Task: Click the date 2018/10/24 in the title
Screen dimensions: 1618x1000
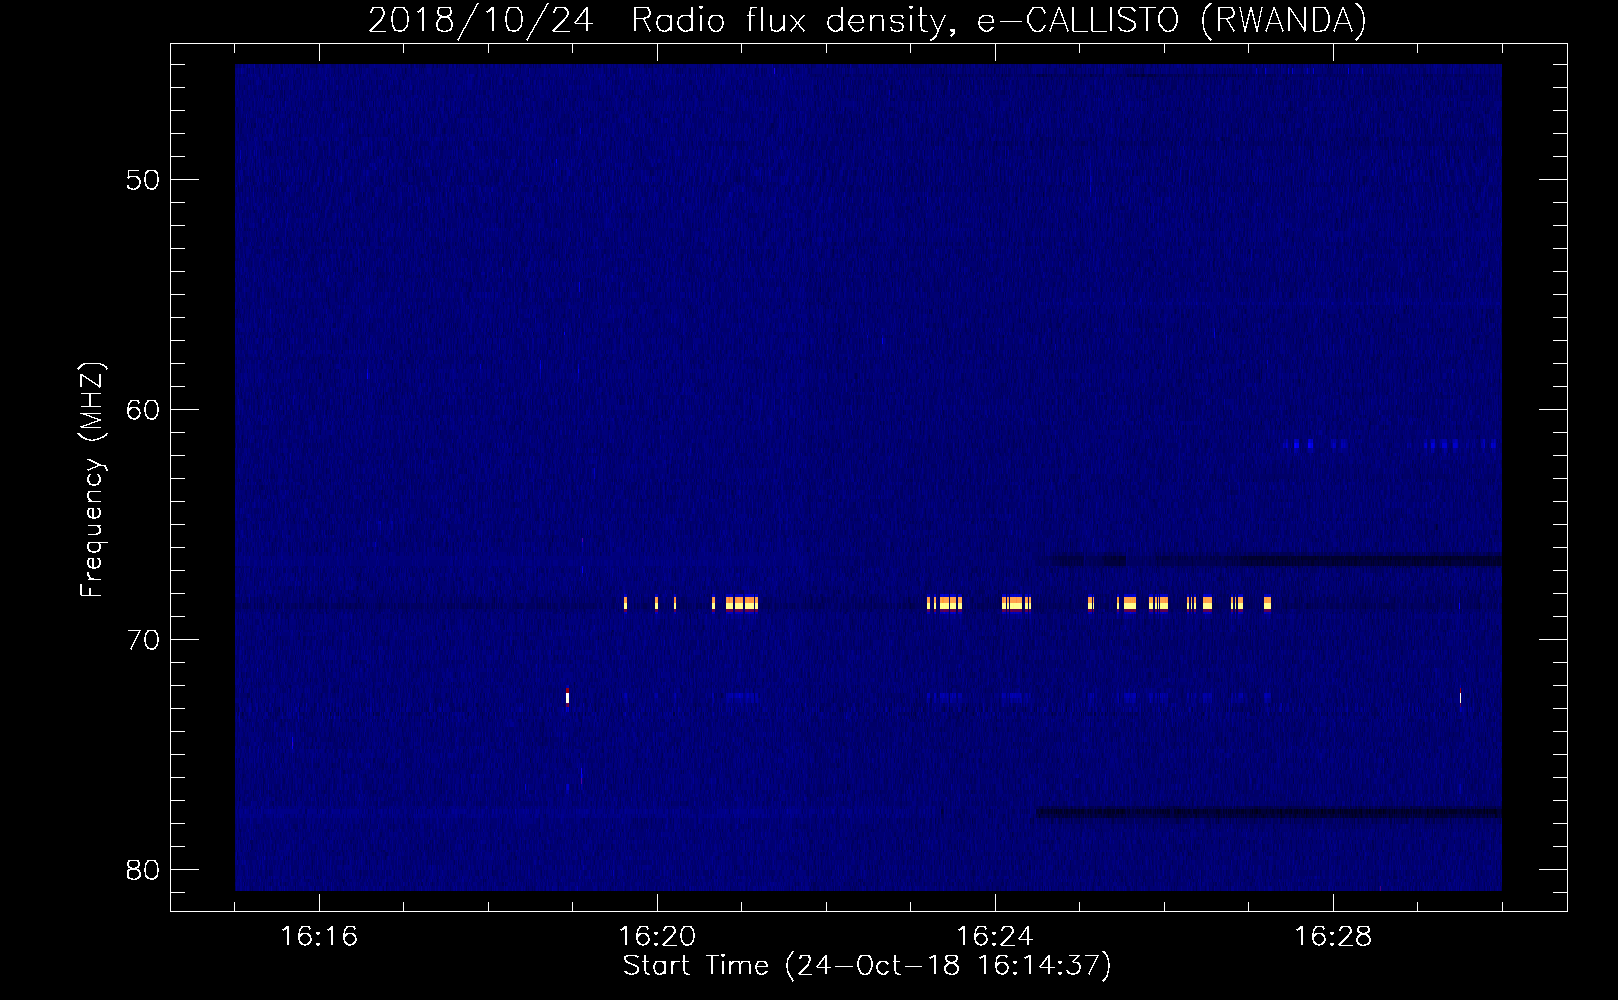Action: 480,20
